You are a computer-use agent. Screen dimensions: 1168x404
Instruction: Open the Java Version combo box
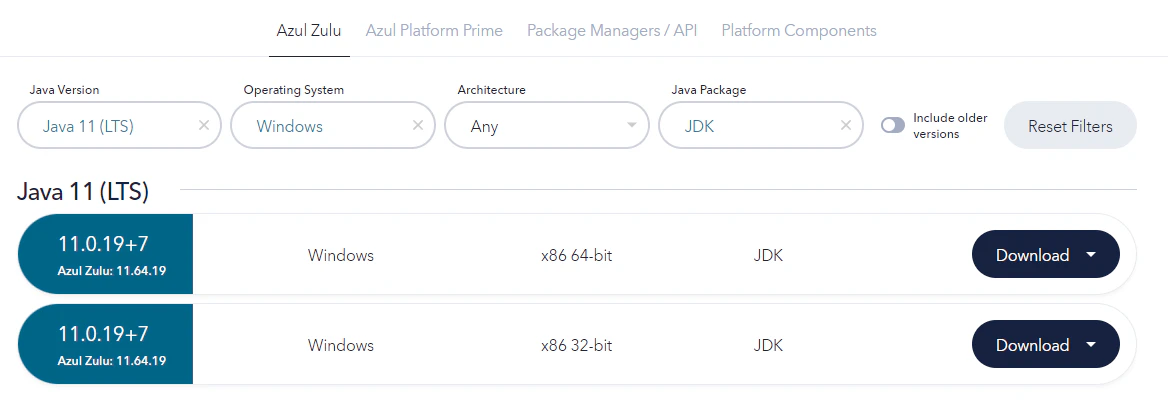tap(119, 125)
